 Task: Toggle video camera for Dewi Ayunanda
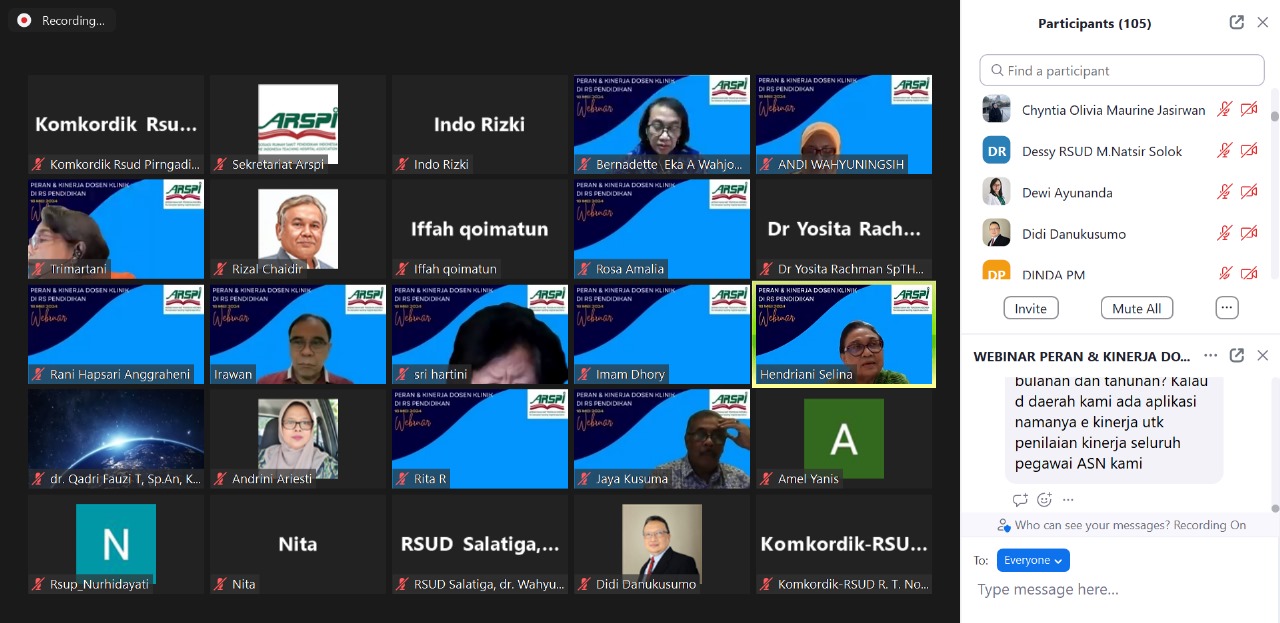click(1249, 193)
